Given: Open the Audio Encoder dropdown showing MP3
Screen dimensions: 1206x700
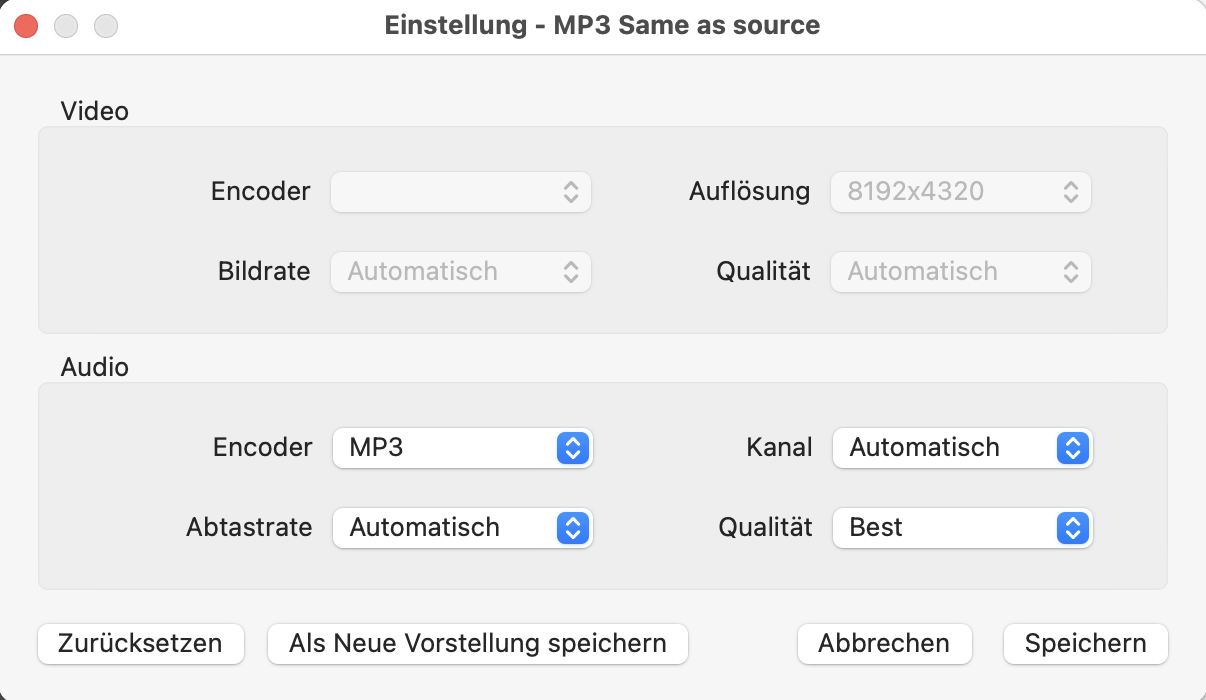Looking at the screenshot, I should (462, 448).
